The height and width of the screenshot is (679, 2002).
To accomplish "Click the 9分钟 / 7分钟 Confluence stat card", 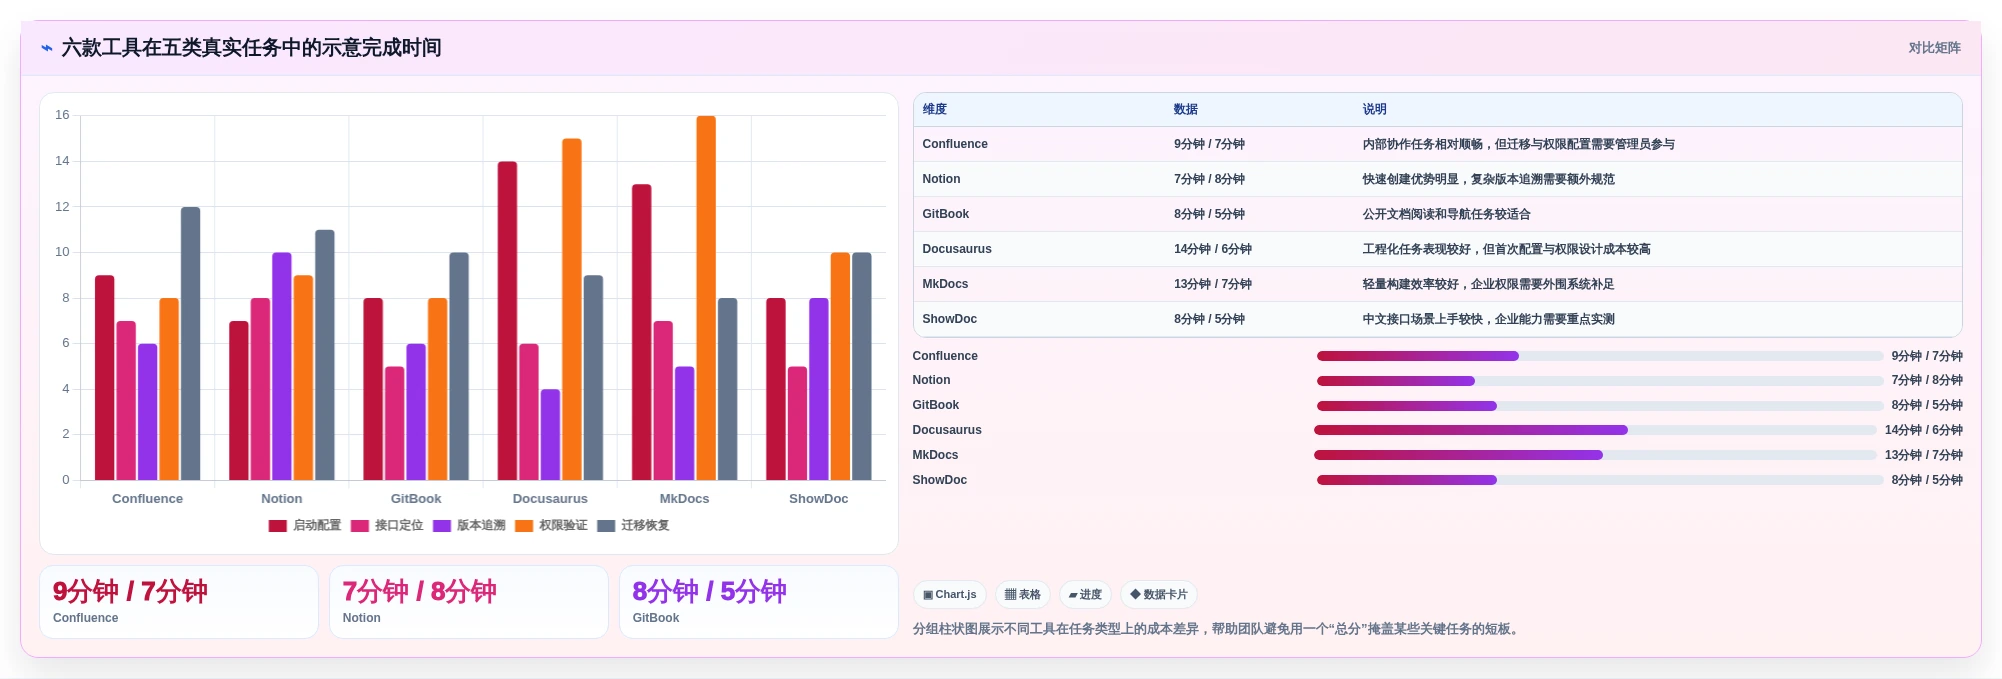I will [179, 602].
